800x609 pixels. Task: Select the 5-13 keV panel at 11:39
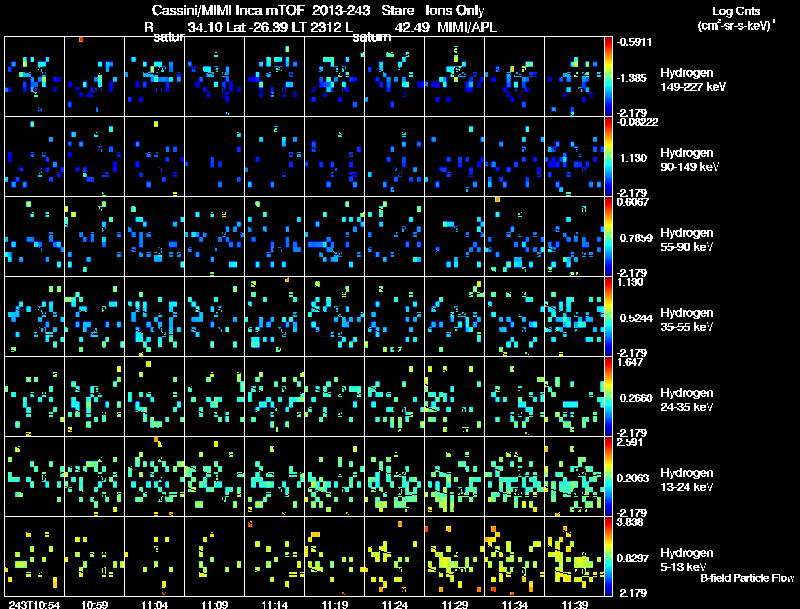574,556
